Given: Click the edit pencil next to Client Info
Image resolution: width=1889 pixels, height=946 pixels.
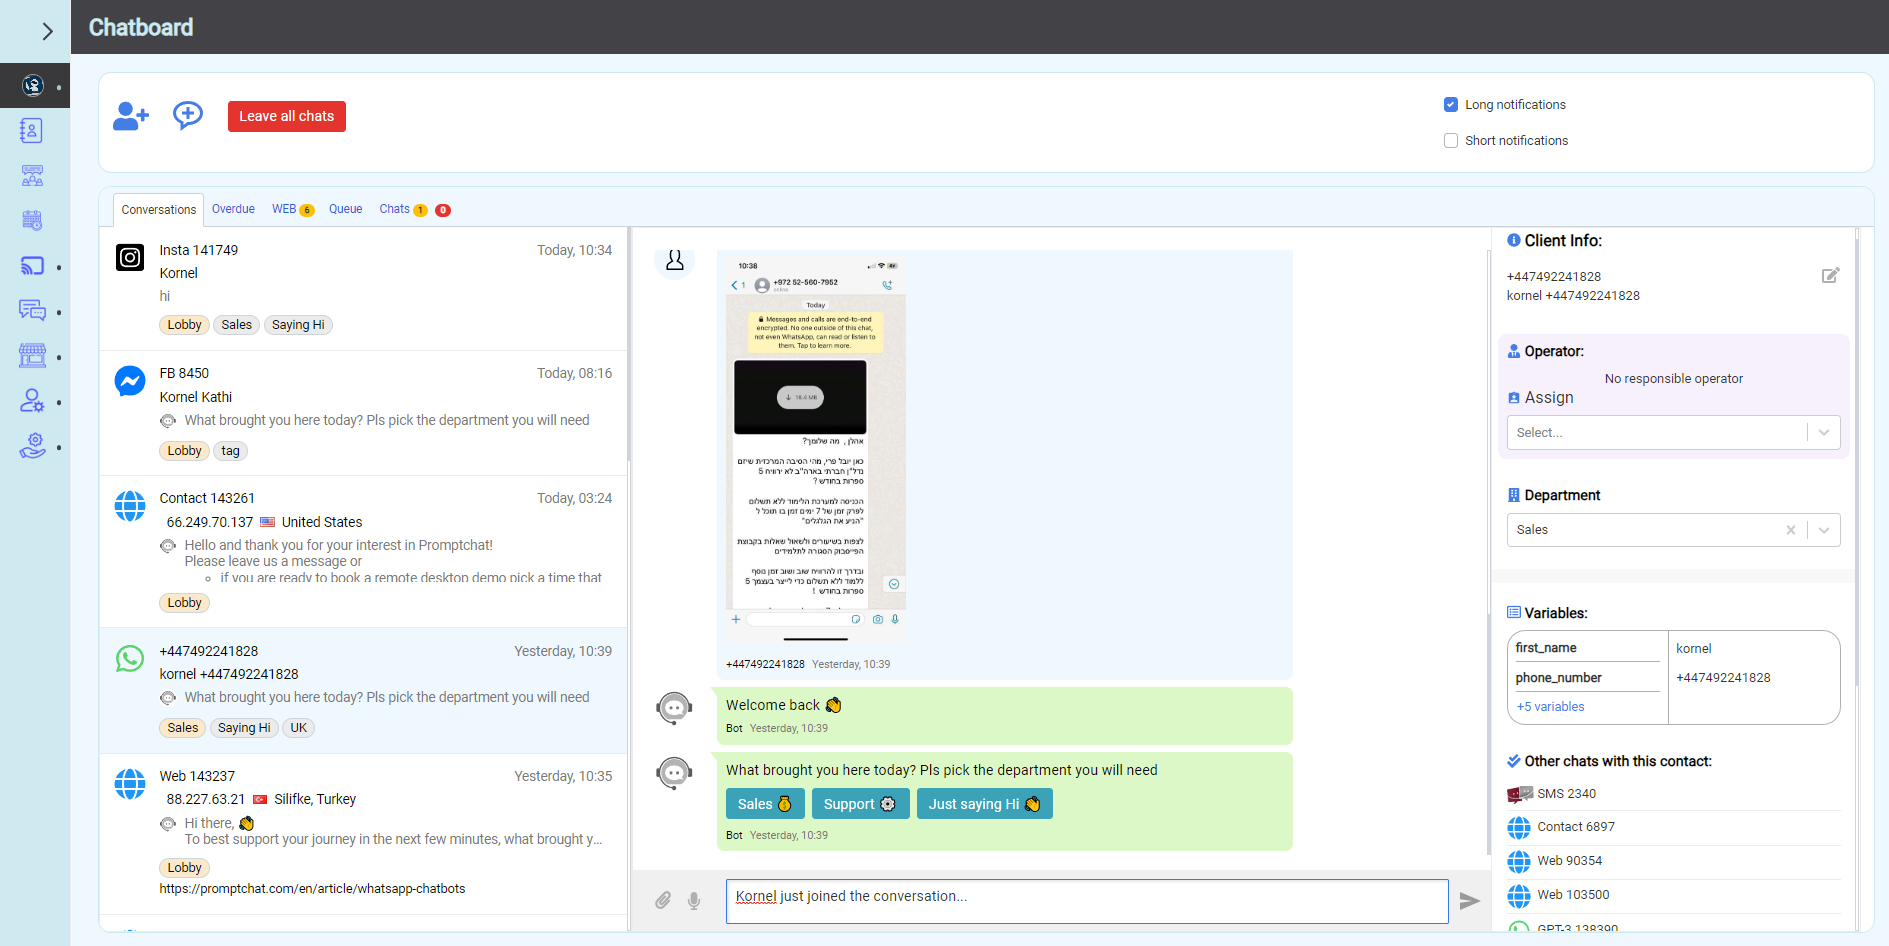Looking at the screenshot, I should click(1831, 275).
